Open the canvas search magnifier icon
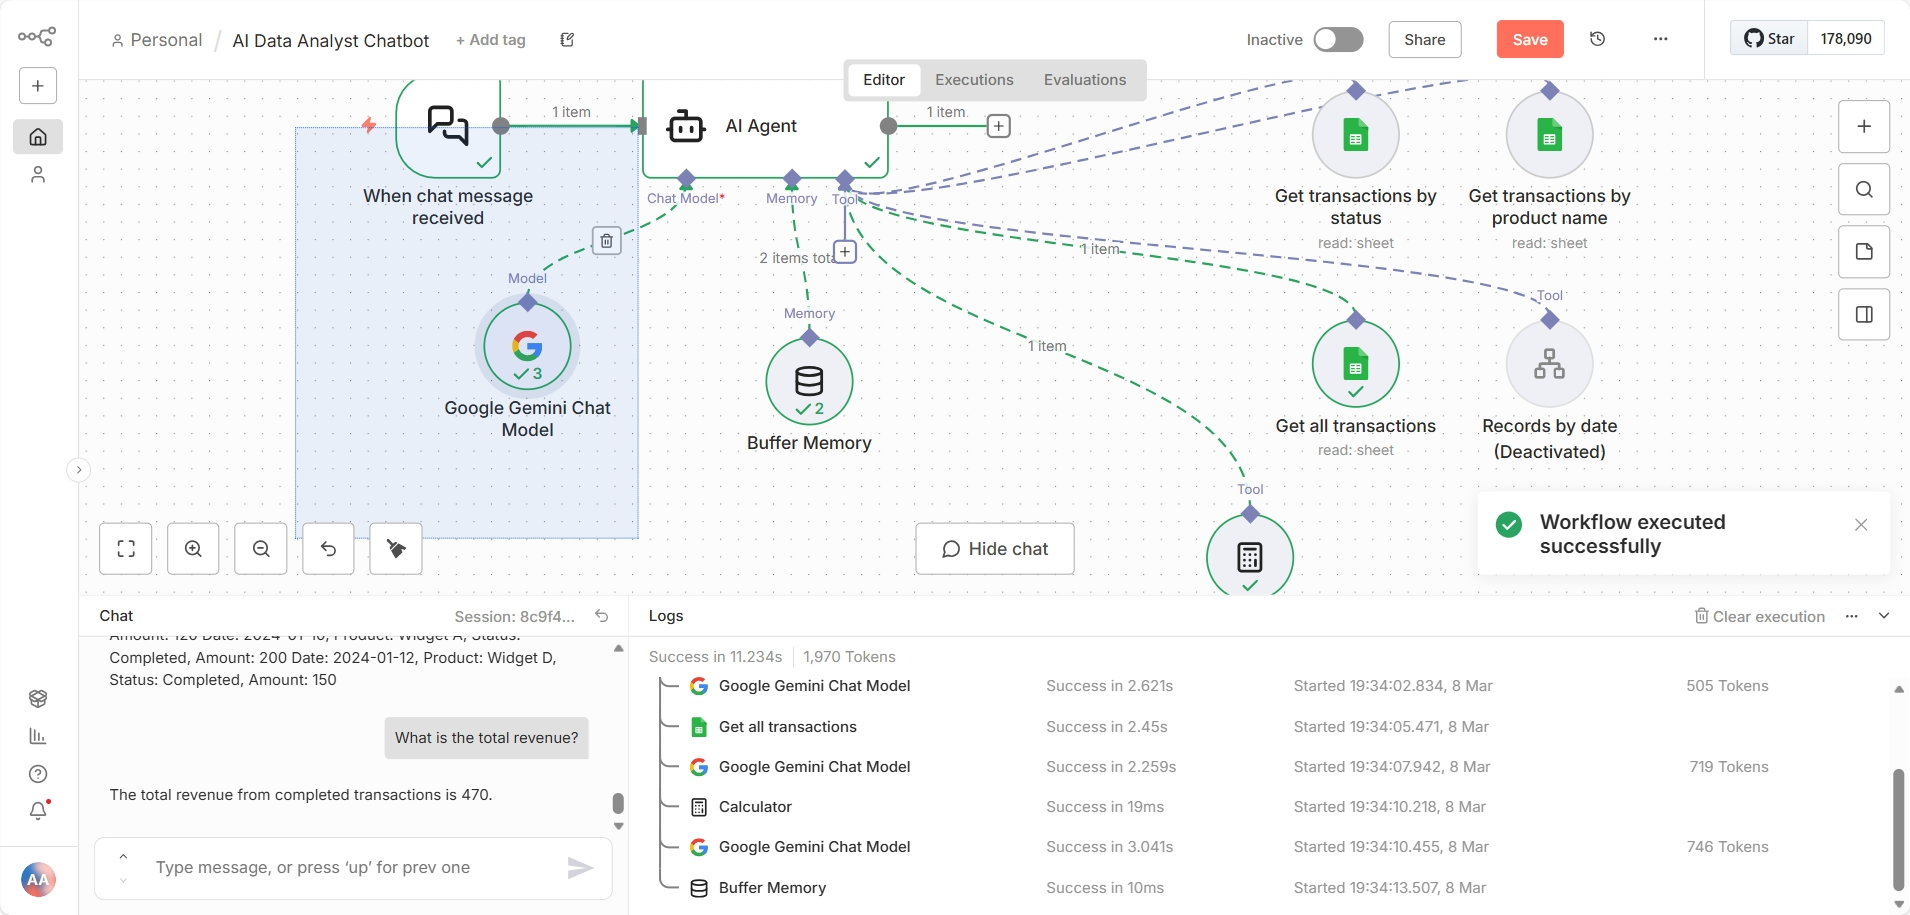The height and width of the screenshot is (915, 1910). (1864, 189)
